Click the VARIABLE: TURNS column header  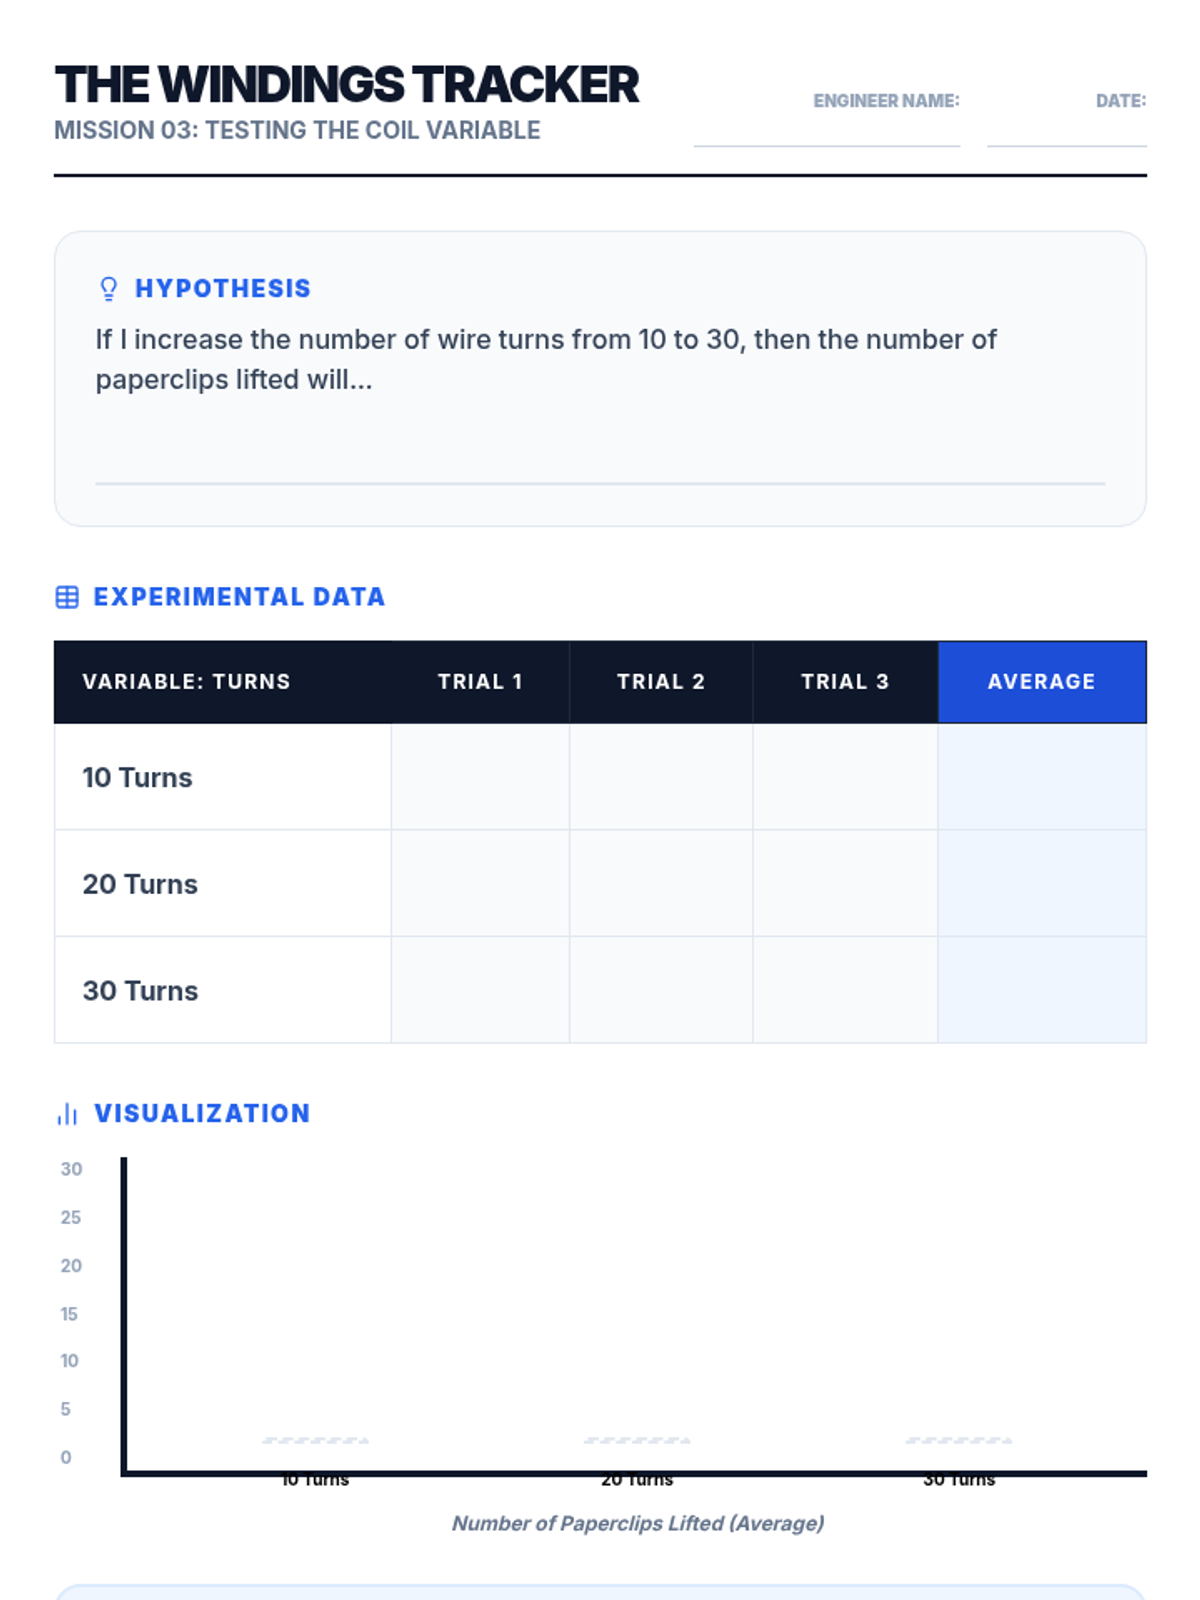pos(187,682)
